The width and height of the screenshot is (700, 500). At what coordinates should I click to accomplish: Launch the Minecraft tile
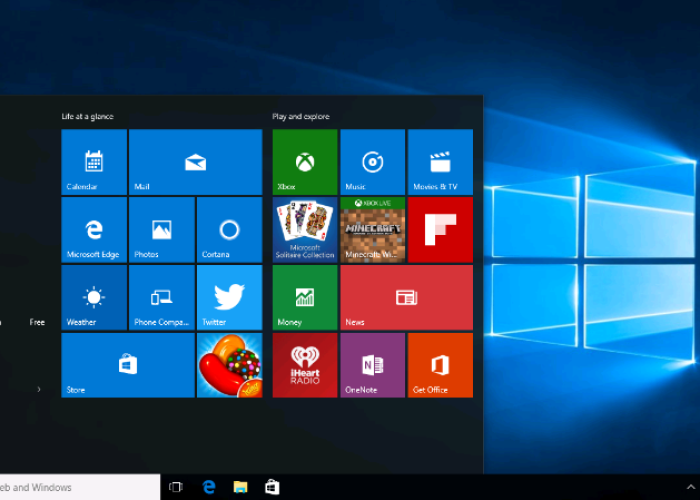click(373, 230)
